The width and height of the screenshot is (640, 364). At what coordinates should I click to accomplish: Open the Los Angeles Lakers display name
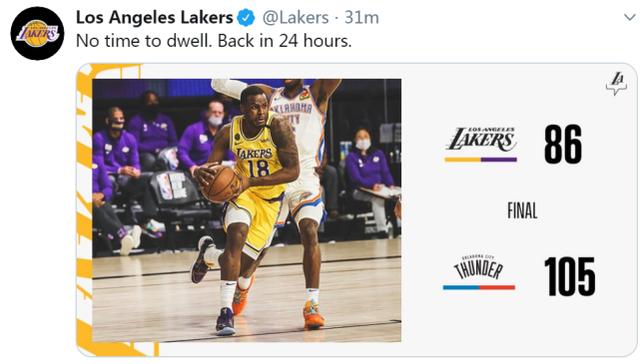pos(154,18)
